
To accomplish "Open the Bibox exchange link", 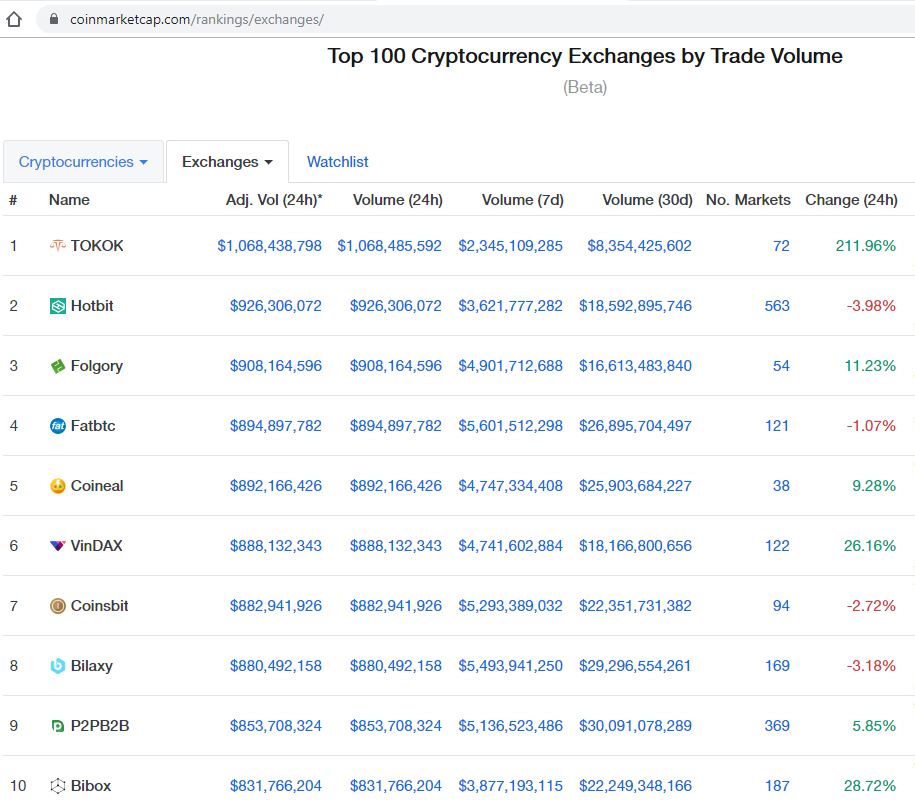I will pyautogui.click(x=90, y=786).
